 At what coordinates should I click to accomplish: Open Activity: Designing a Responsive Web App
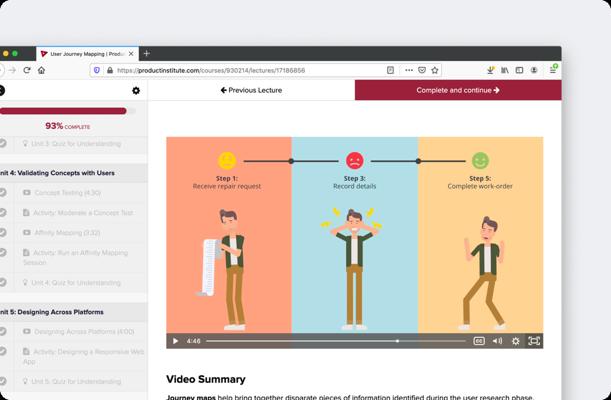coord(83,356)
